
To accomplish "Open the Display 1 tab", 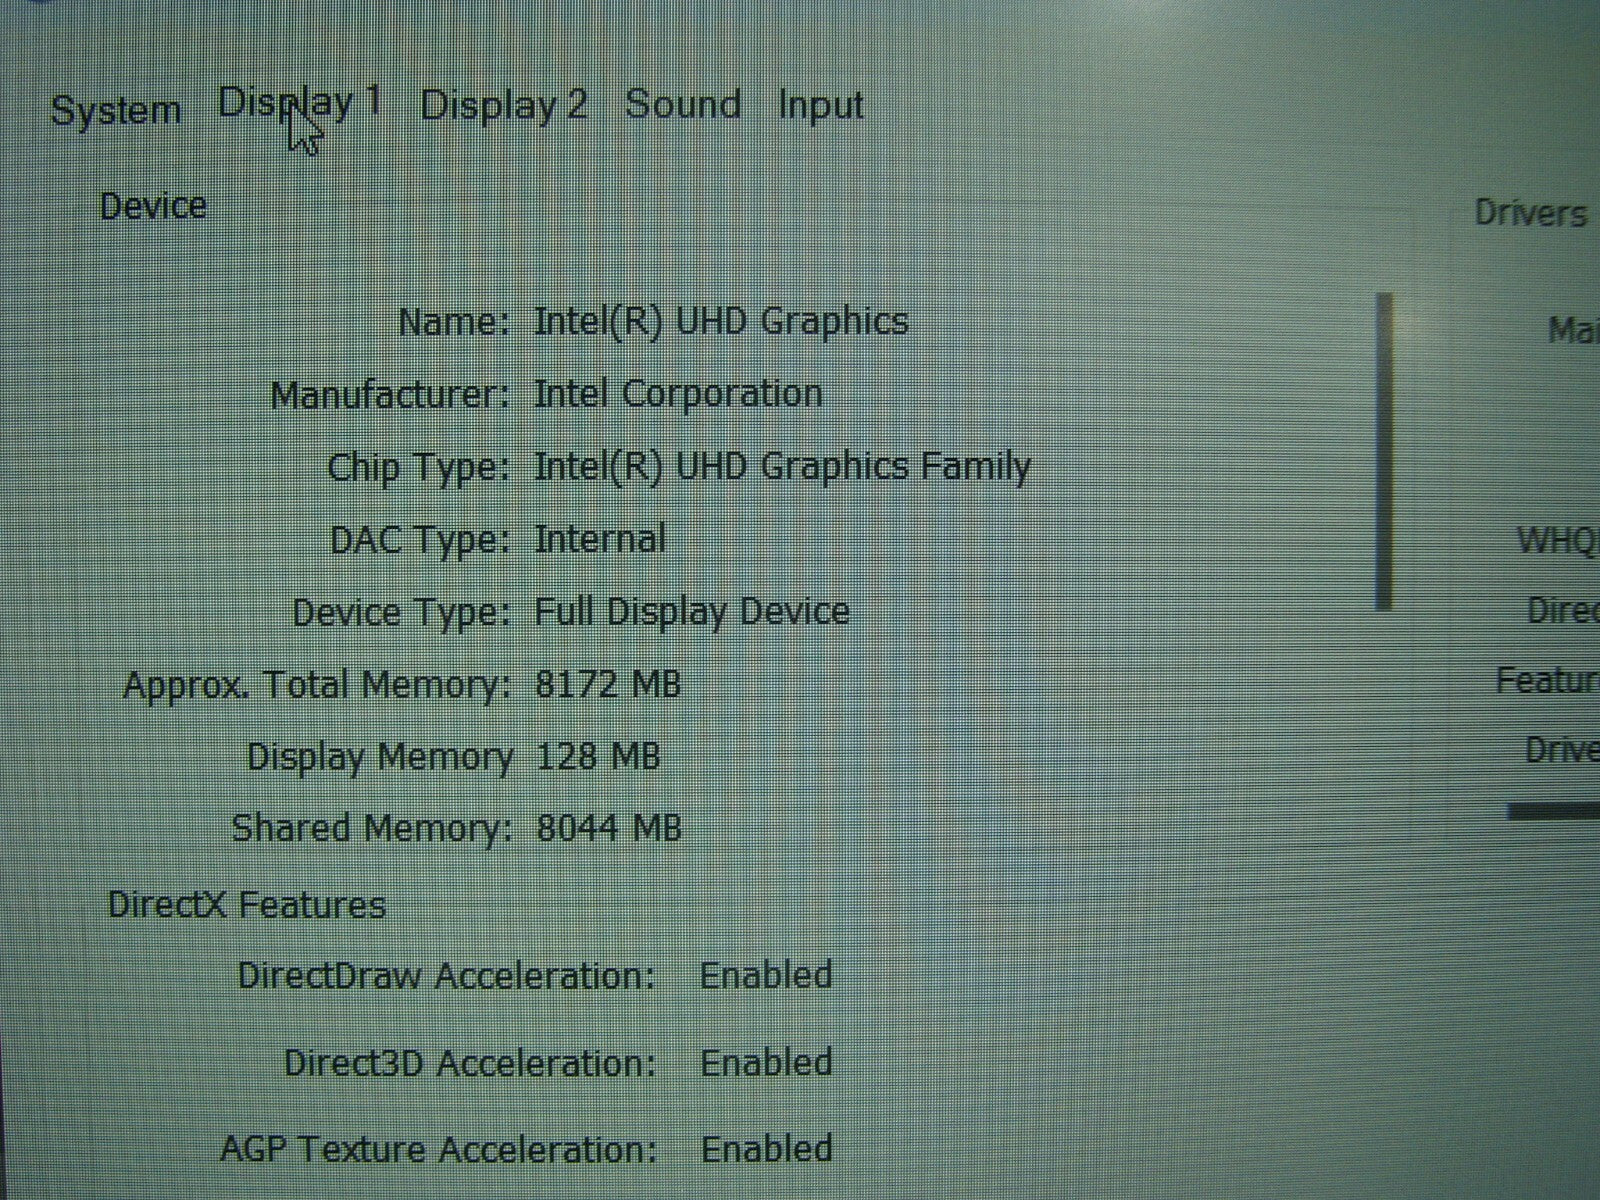I will tap(299, 103).
